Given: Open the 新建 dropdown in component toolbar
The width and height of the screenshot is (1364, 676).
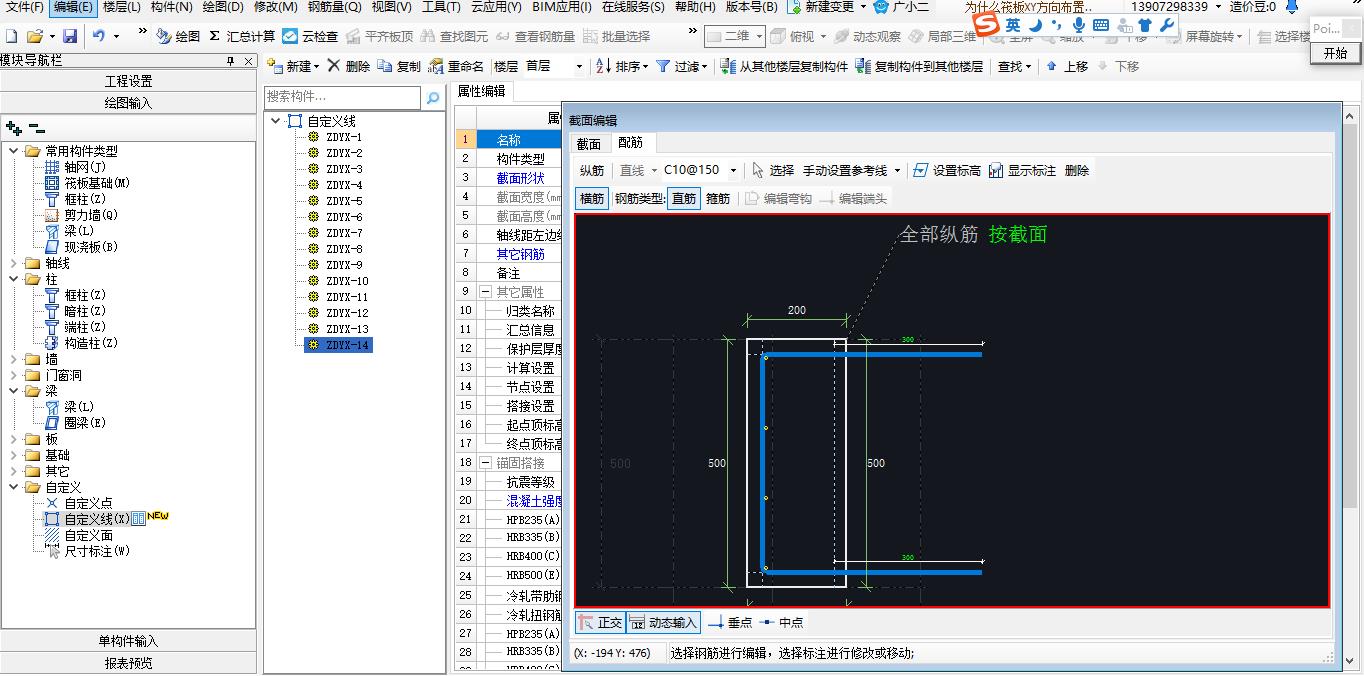Looking at the screenshot, I should [316, 66].
